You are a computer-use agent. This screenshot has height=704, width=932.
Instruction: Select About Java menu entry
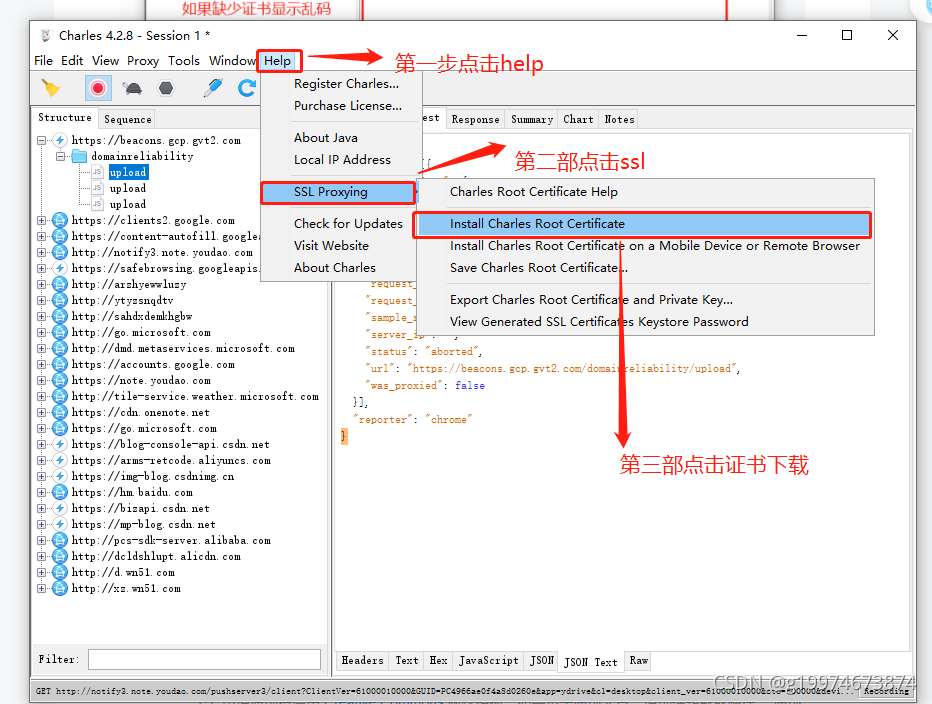(x=326, y=138)
